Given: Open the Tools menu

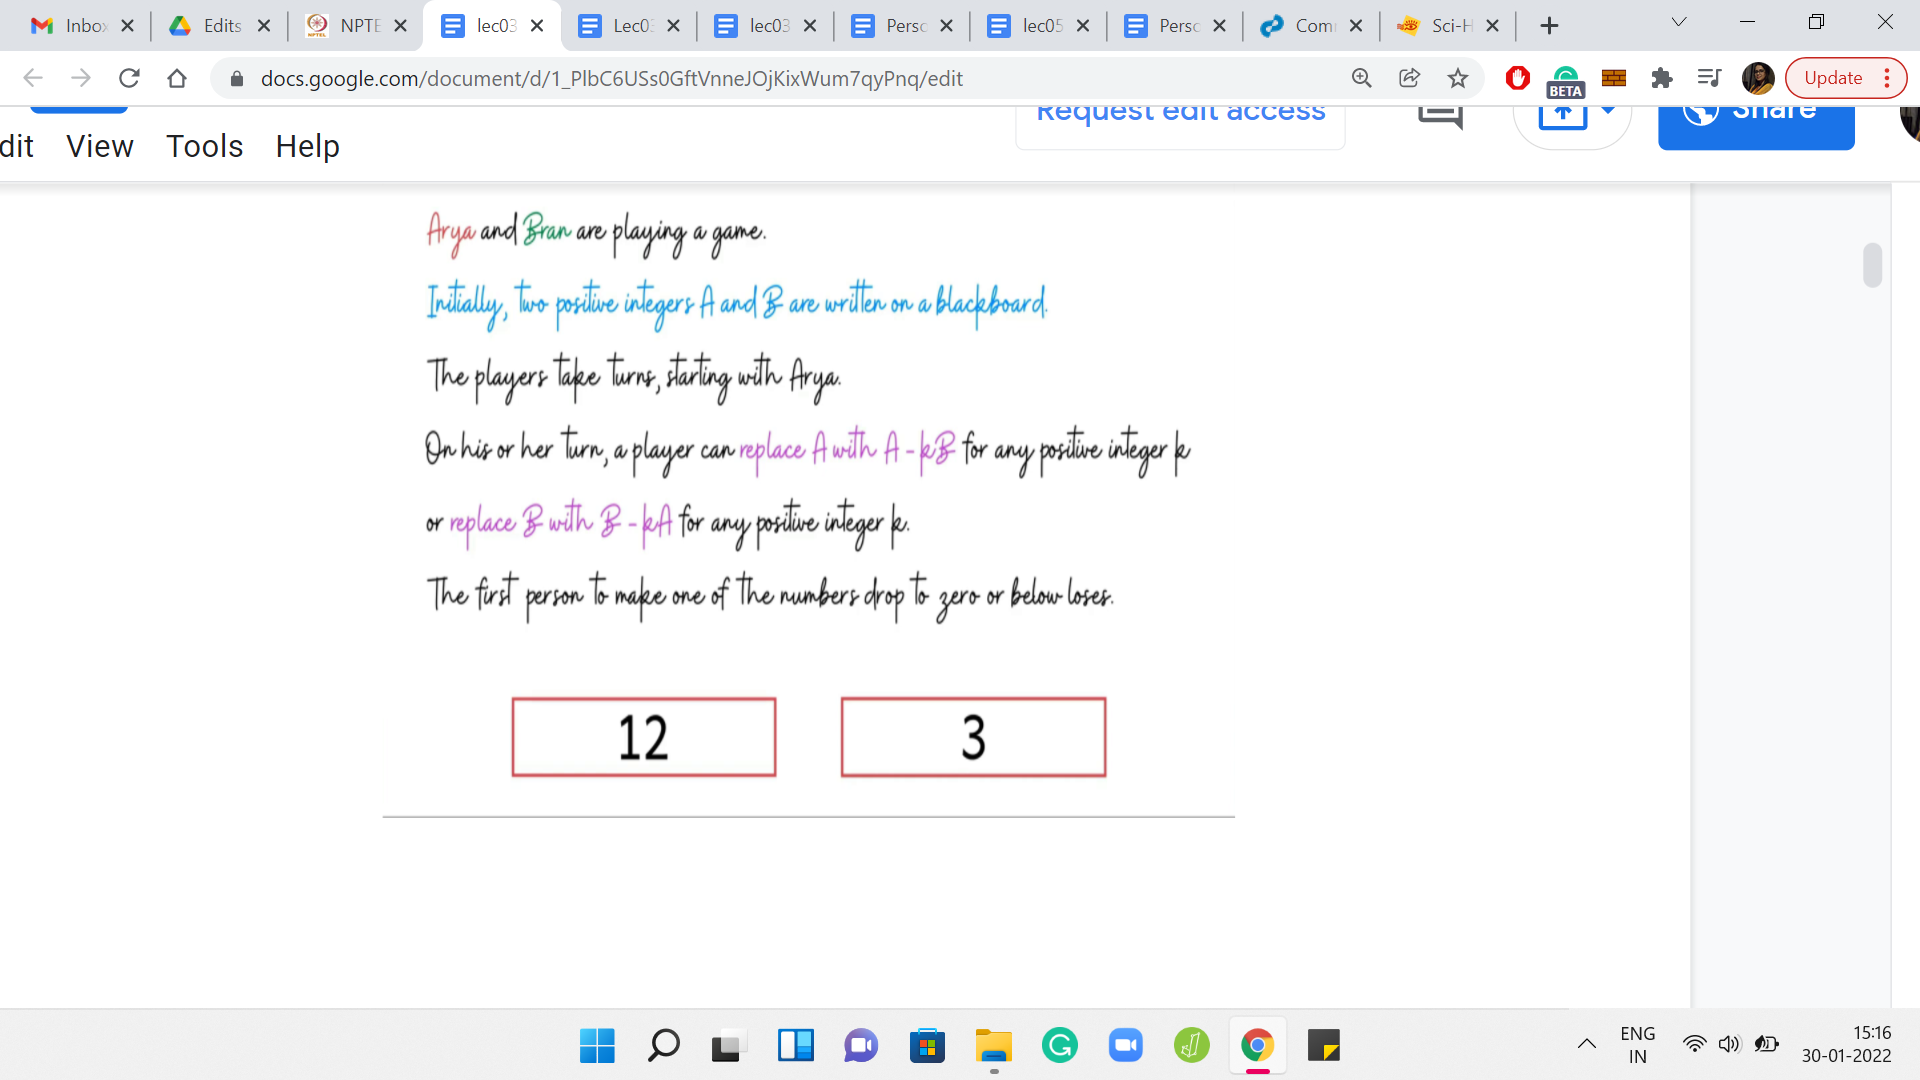Looking at the screenshot, I should click(x=204, y=146).
